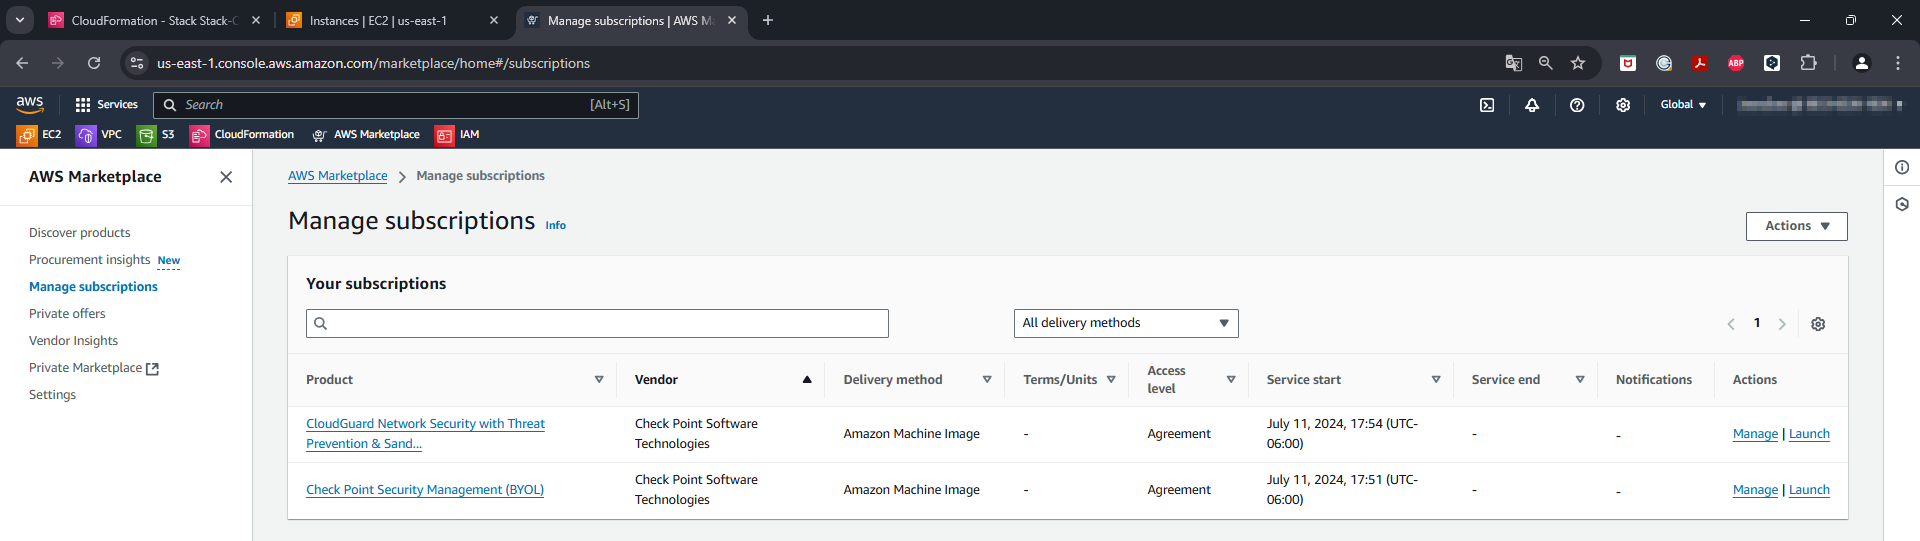Manage the CloudGuard Network Security subscription
Screen dimensions: 1920x541
(1755, 434)
